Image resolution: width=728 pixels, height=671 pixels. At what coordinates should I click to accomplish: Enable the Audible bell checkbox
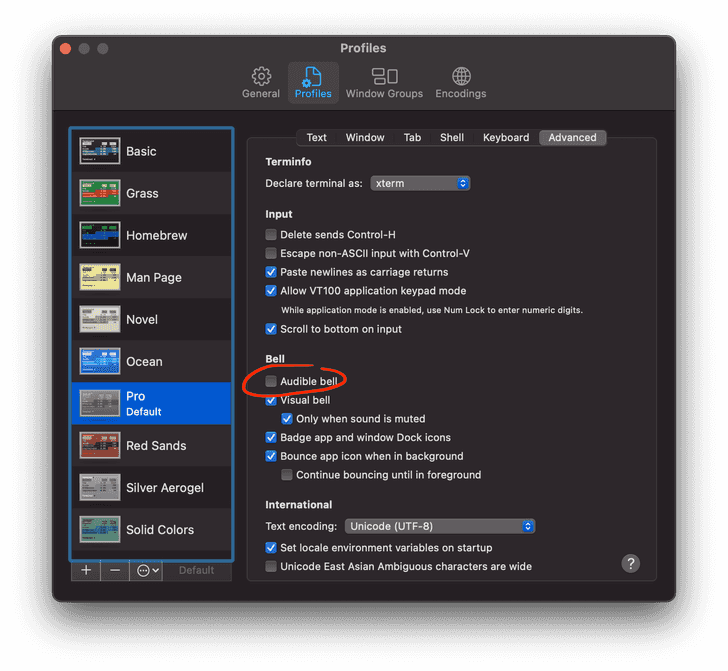click(271, 382)
